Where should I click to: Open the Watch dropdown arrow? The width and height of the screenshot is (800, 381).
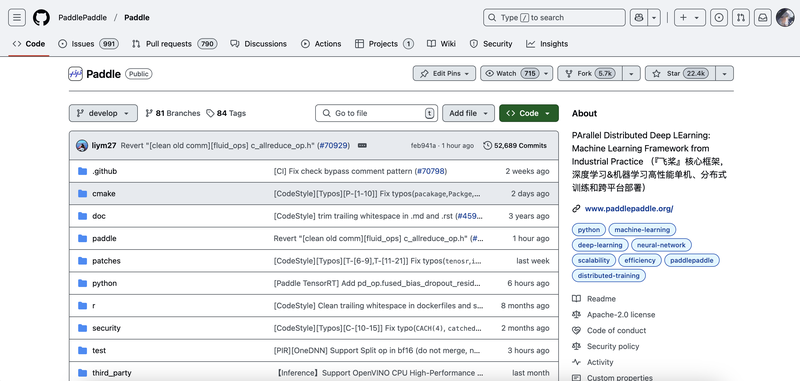[546, 73]
